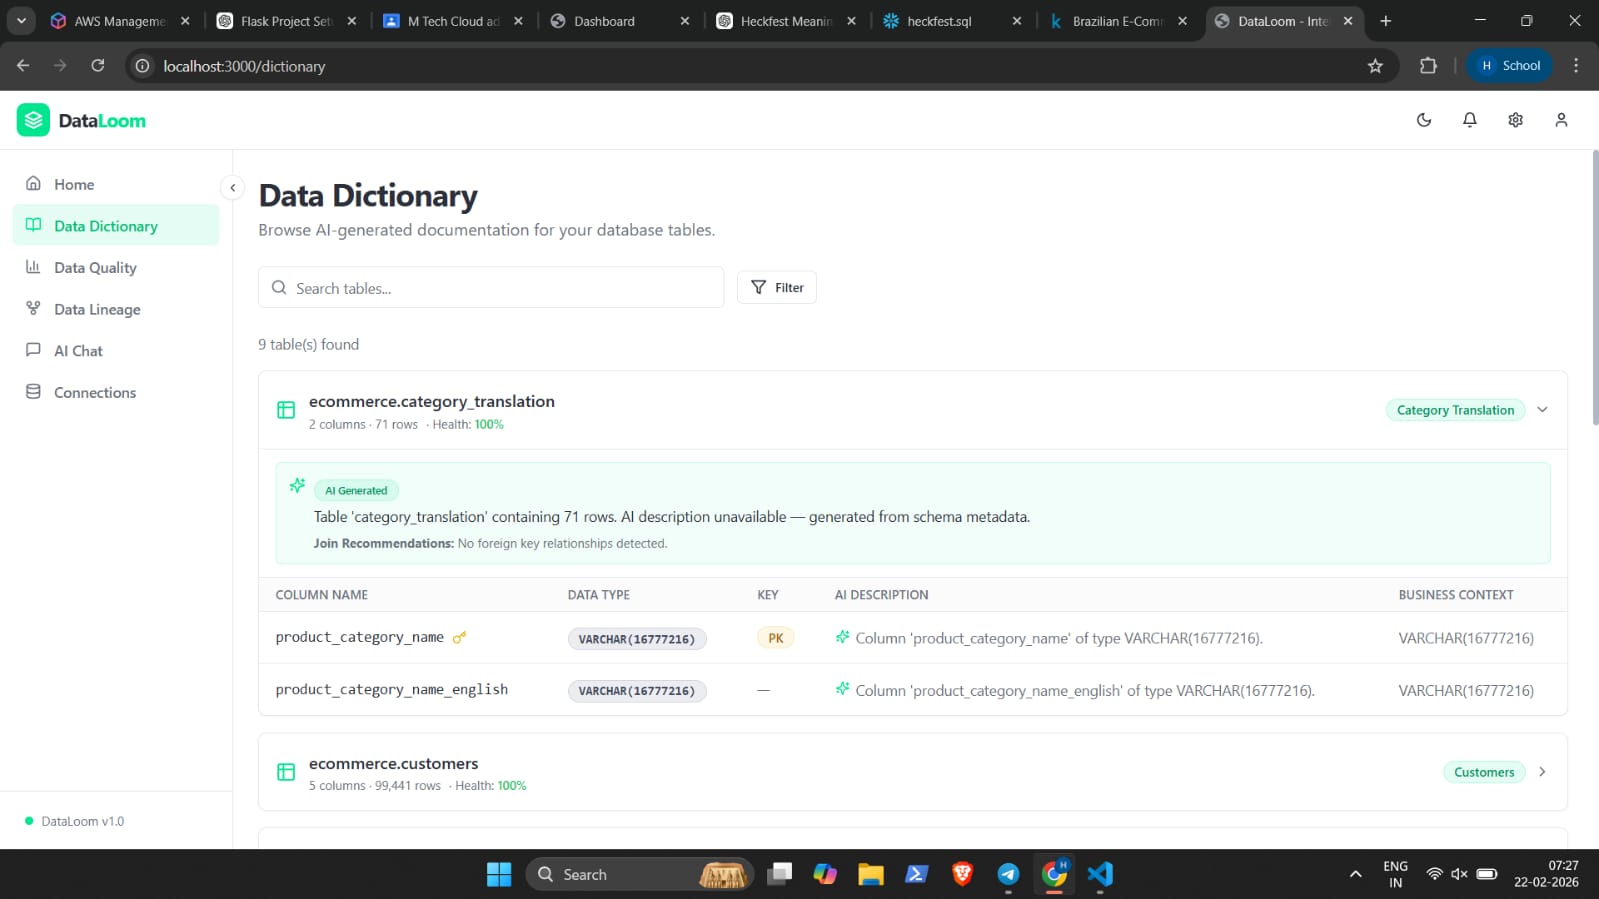This screenshot has width=1599, height=899.
Task: Open settings gear icon in header
Action: click(x=1515, y=120)
